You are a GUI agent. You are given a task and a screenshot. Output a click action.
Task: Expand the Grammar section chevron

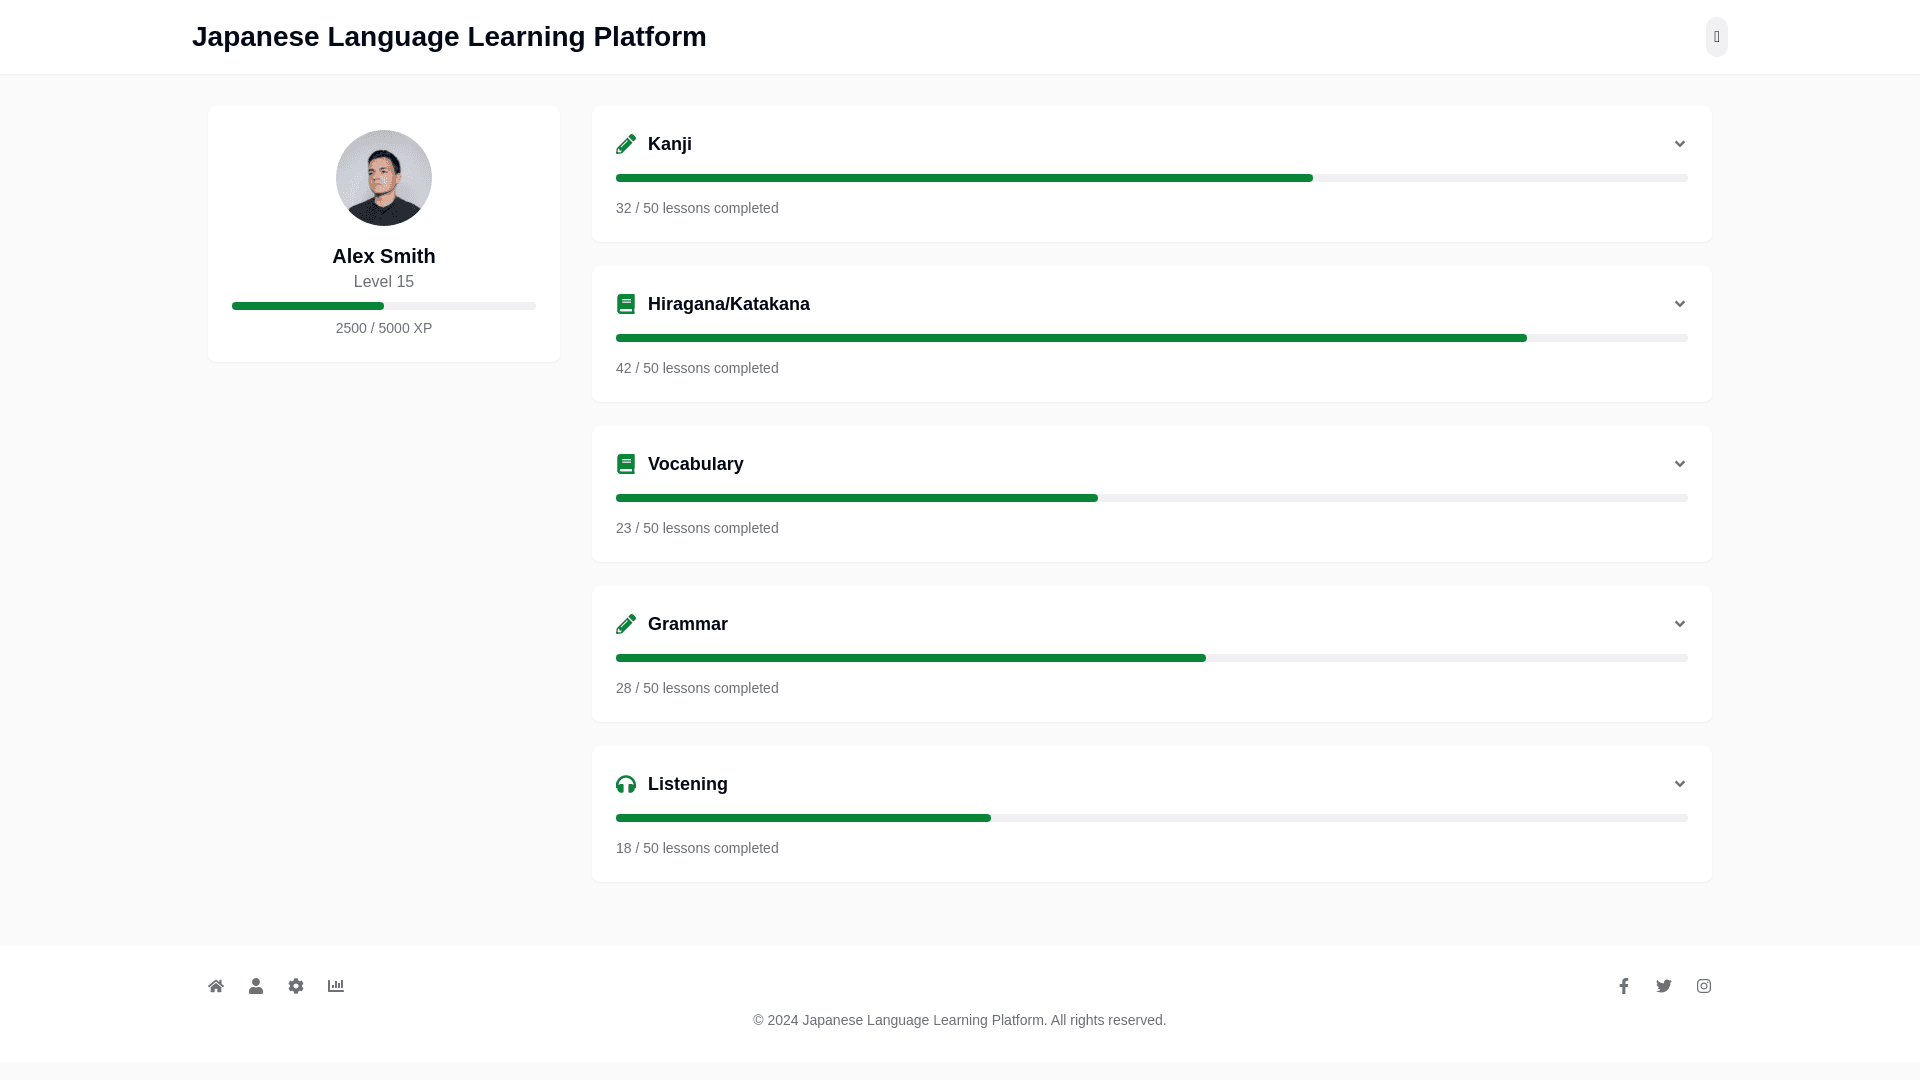[x=1680, y=624]
